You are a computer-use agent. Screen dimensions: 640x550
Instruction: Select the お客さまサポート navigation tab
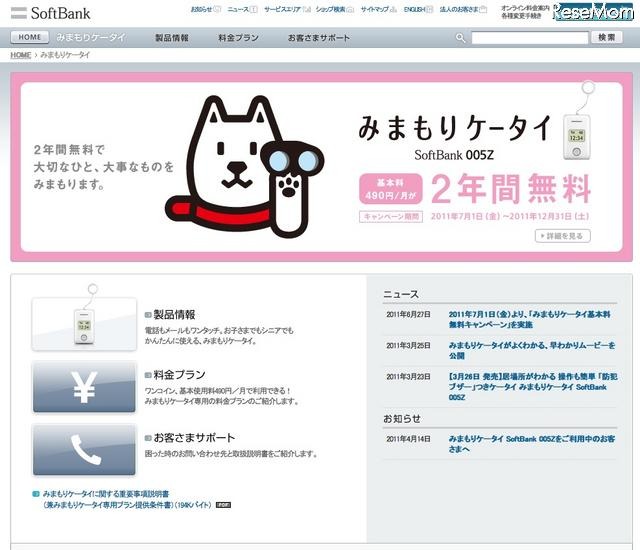pos(319,38)
